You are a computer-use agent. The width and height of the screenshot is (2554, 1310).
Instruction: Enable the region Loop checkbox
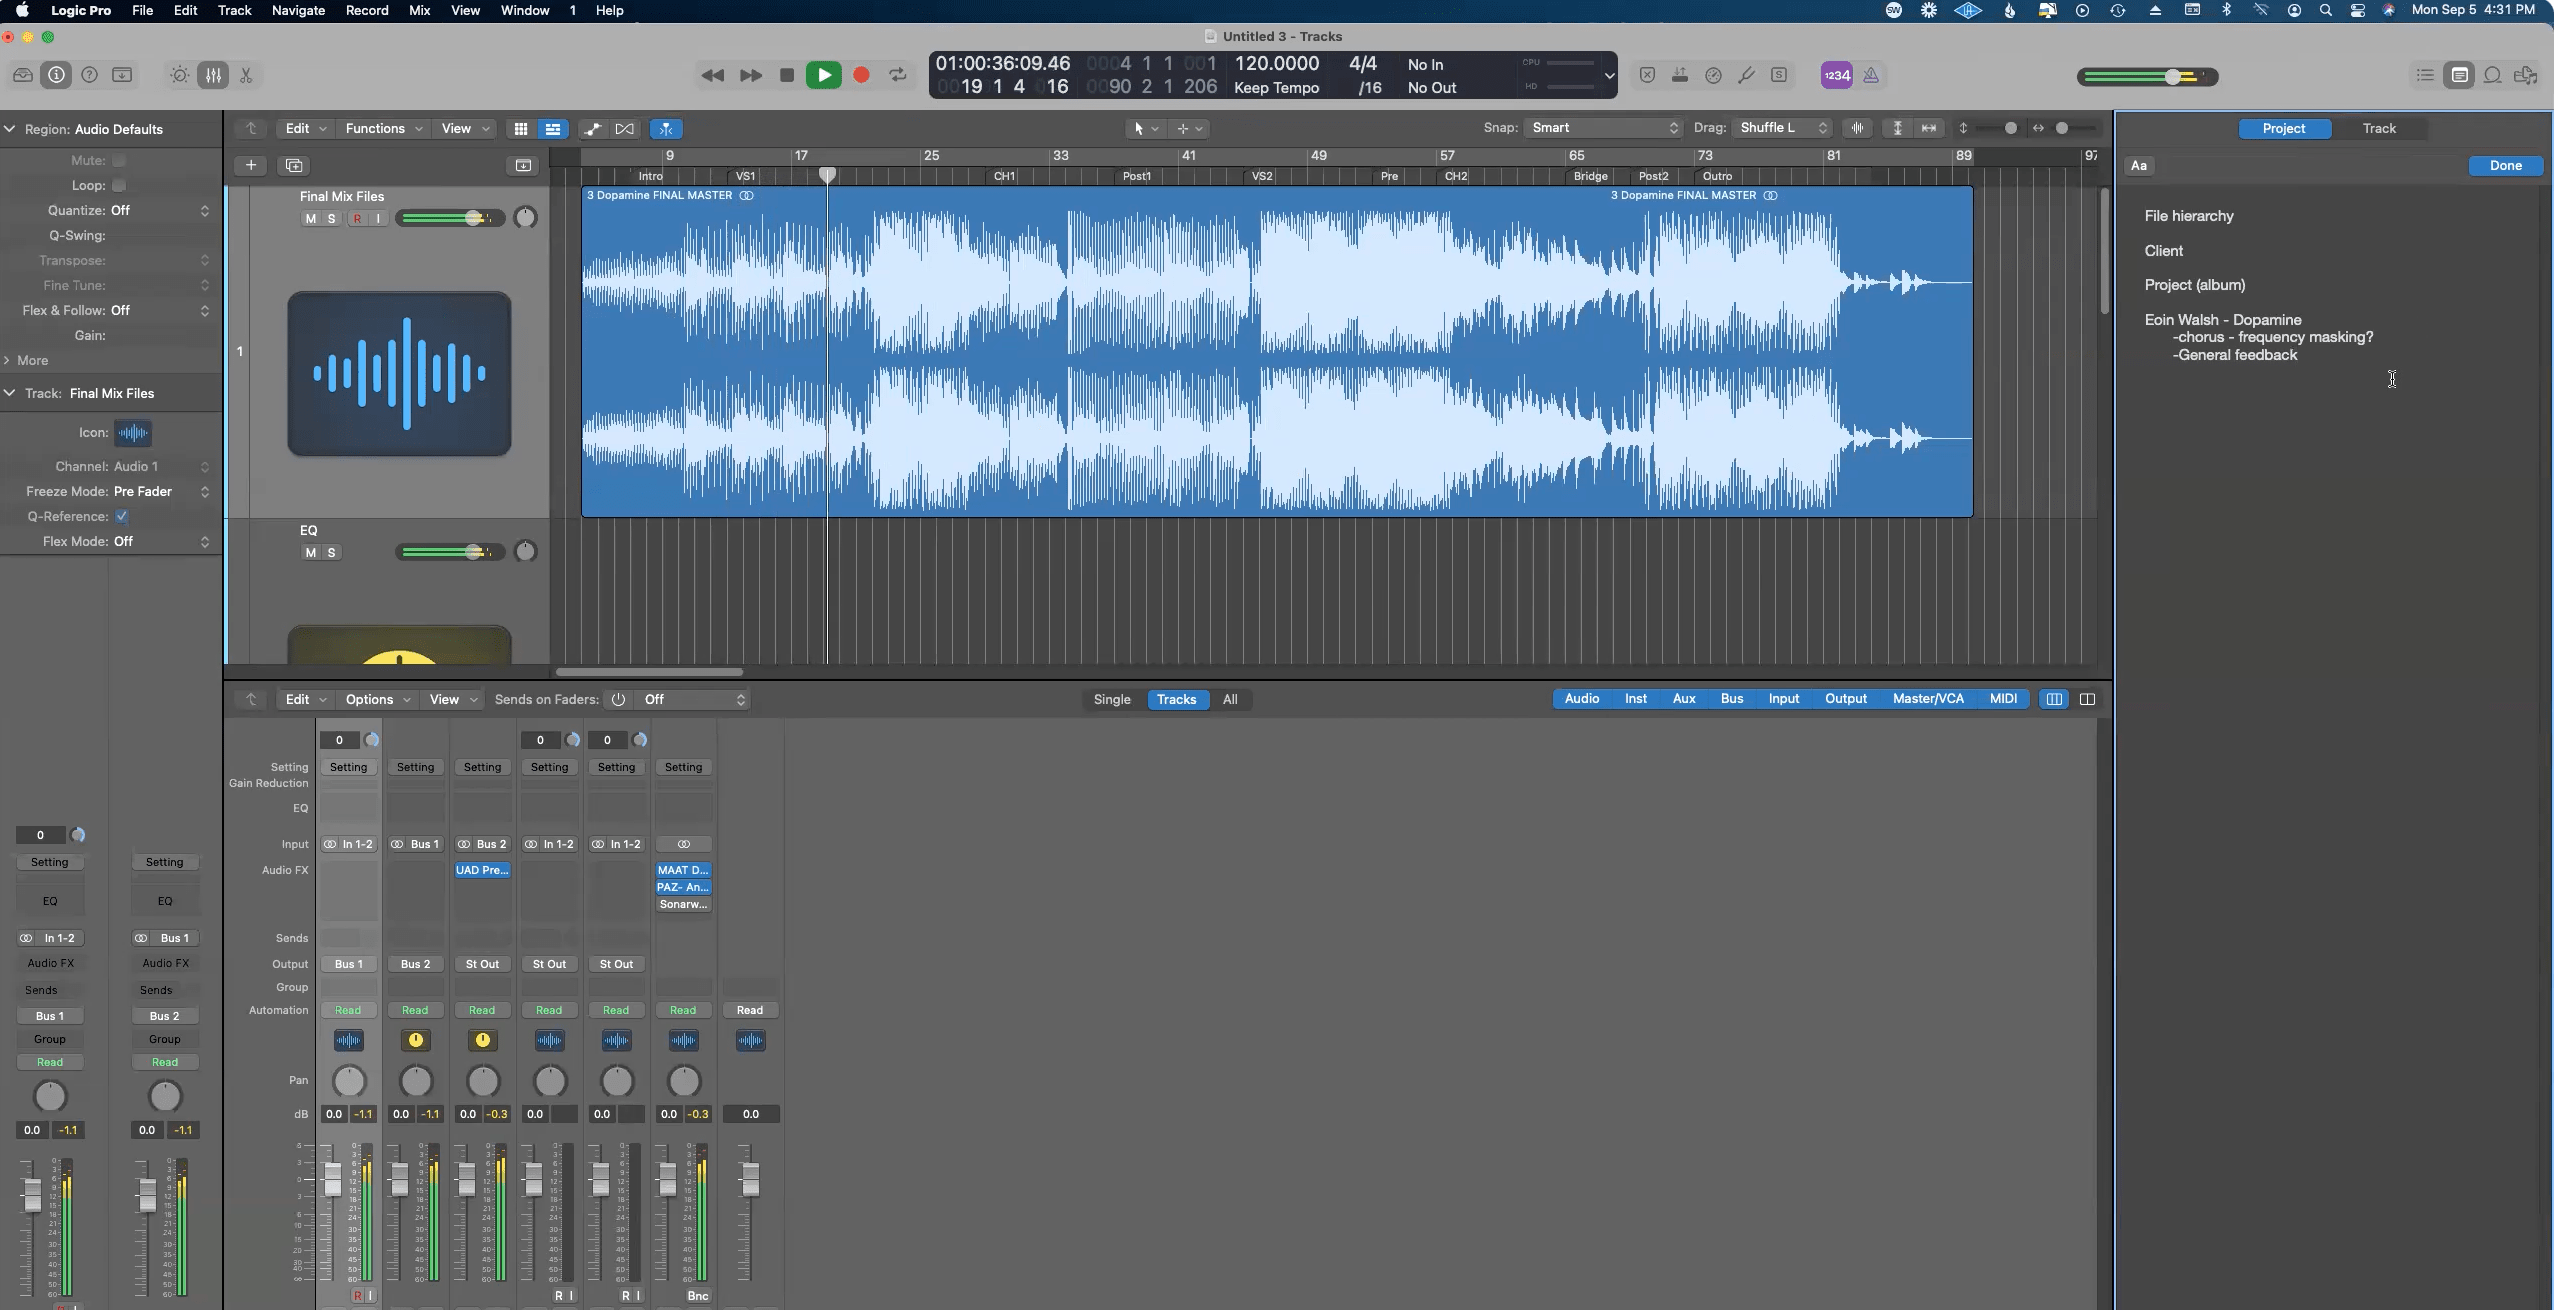119,185
